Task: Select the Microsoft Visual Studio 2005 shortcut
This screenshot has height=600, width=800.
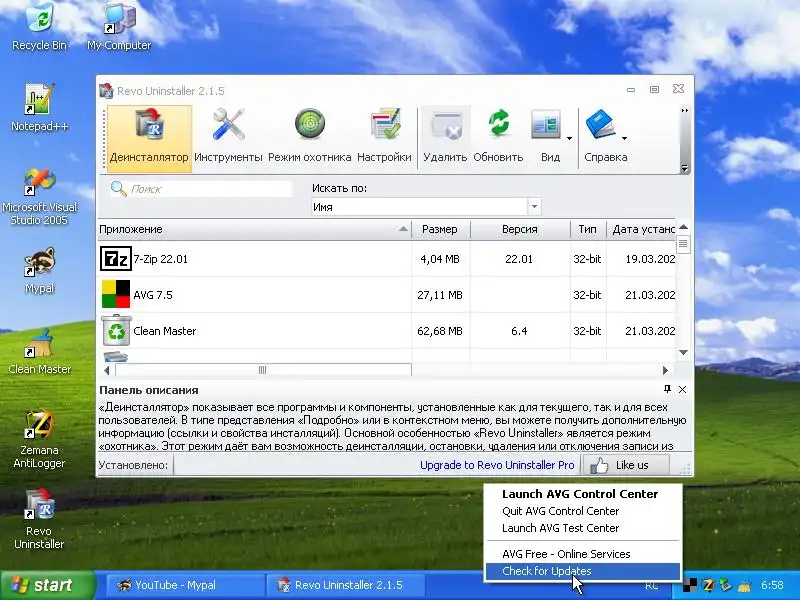Action: coord(39,196)
